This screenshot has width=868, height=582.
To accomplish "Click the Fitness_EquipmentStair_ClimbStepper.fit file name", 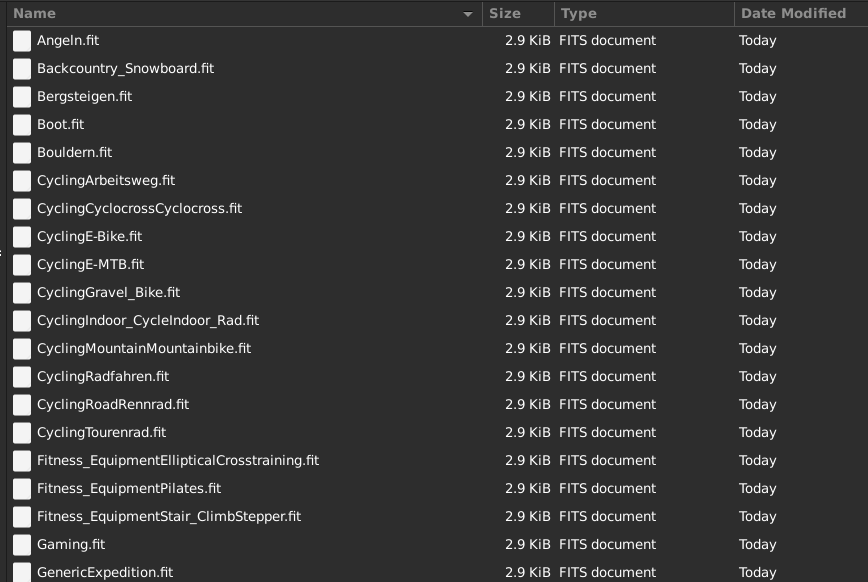I will pos(169,517).
